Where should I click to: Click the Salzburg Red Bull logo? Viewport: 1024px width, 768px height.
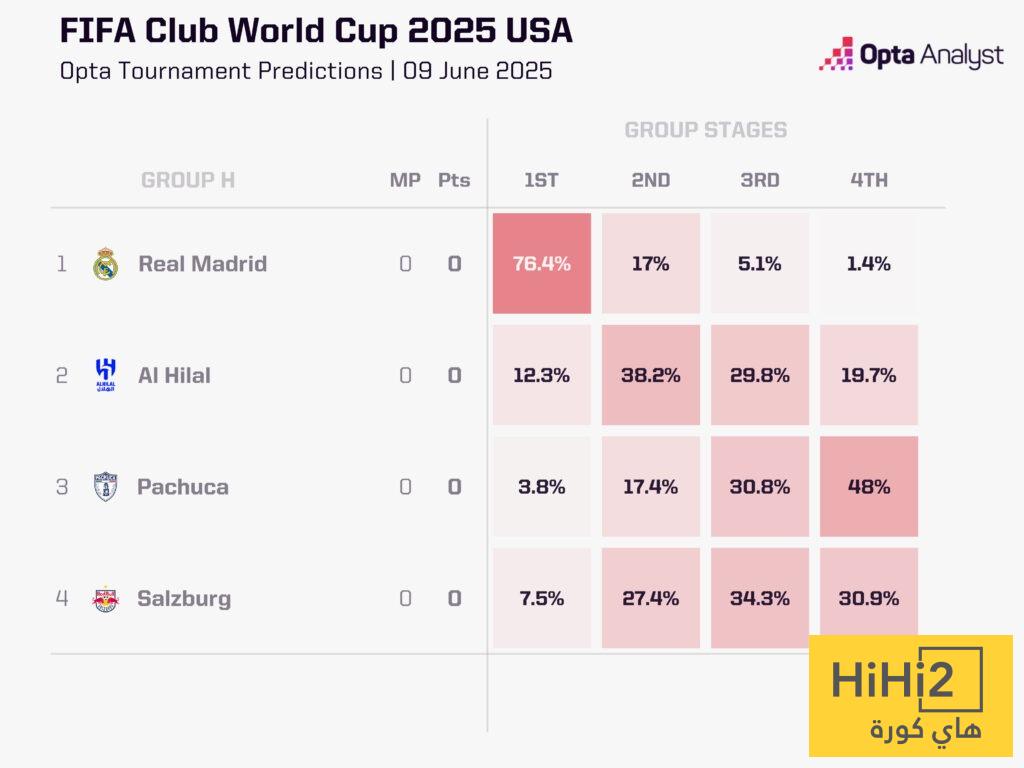click(x=105, y=599)
